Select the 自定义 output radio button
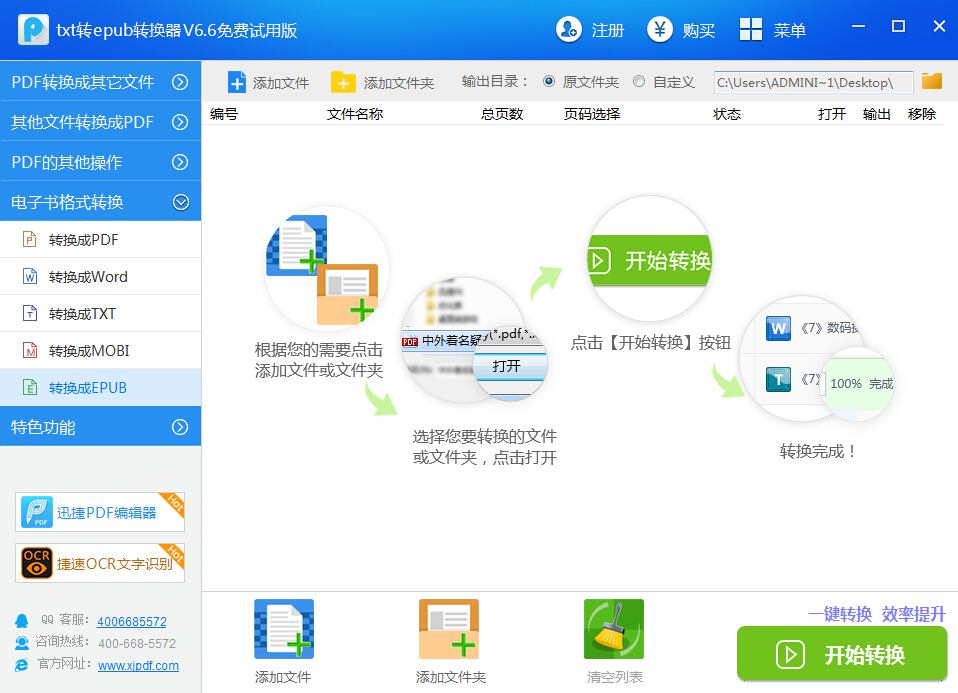The height and width of the screenshot is (693, 958). (x=638, y=81)
